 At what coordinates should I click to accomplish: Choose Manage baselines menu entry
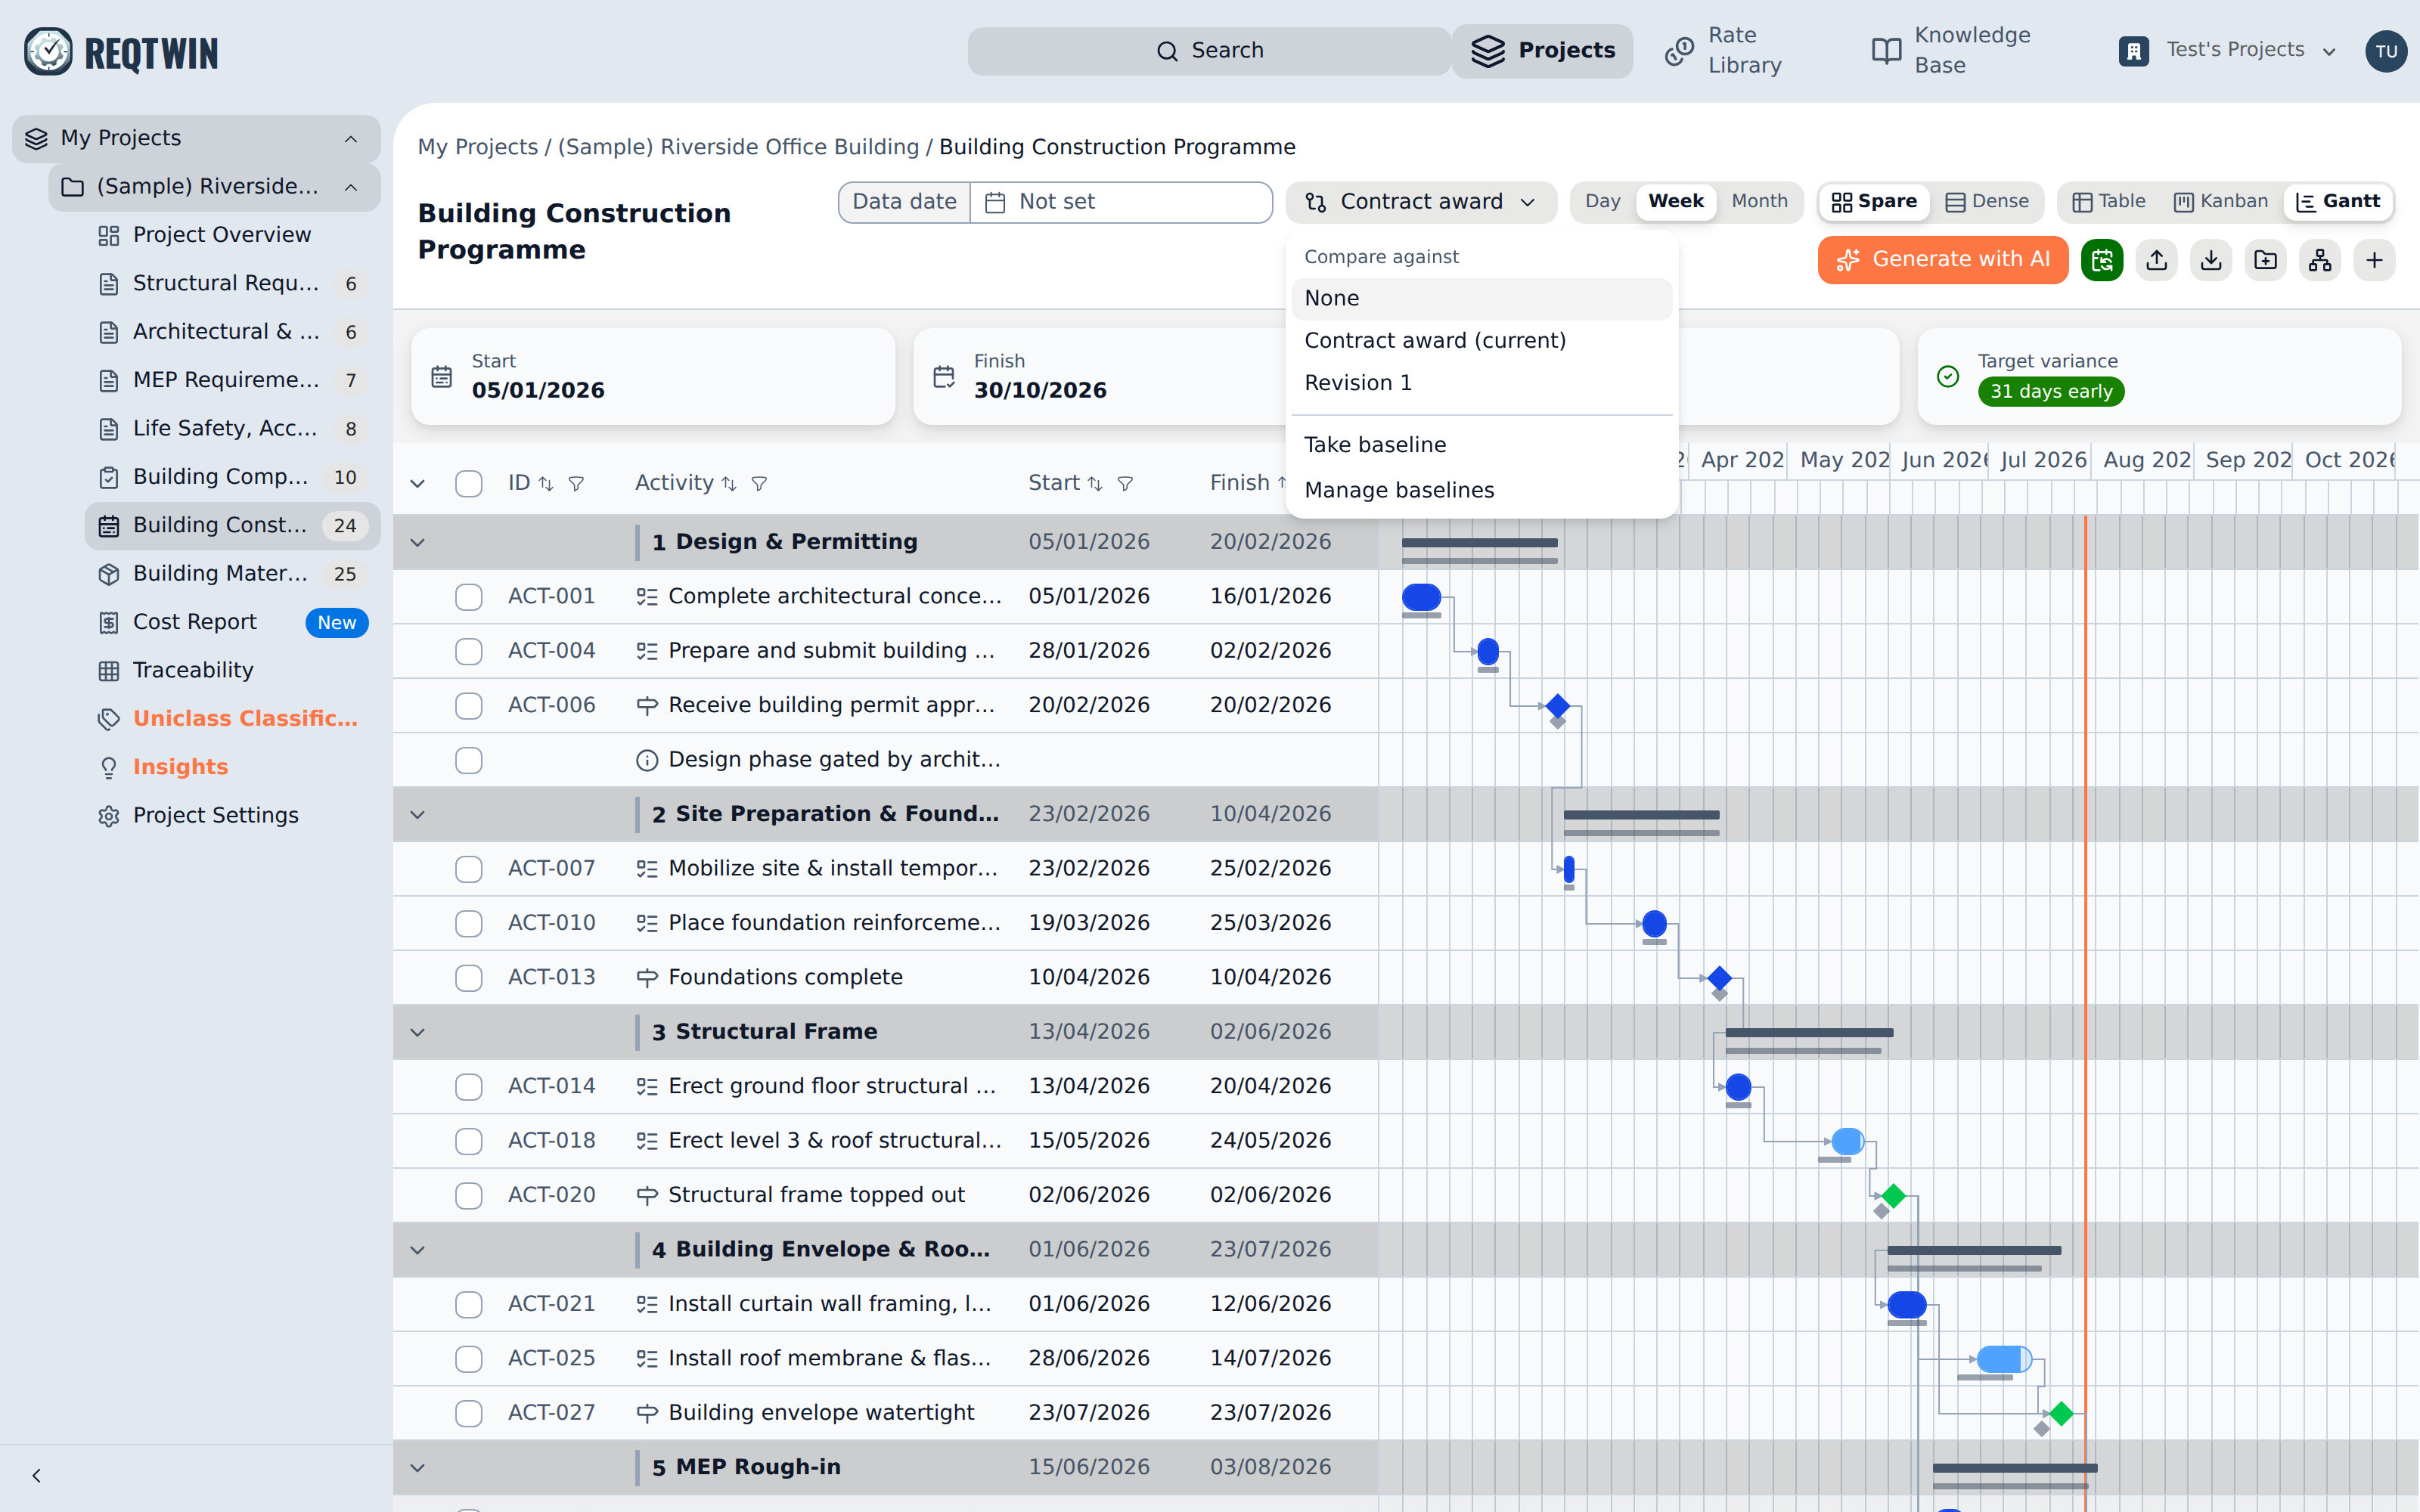[1481, 490]
